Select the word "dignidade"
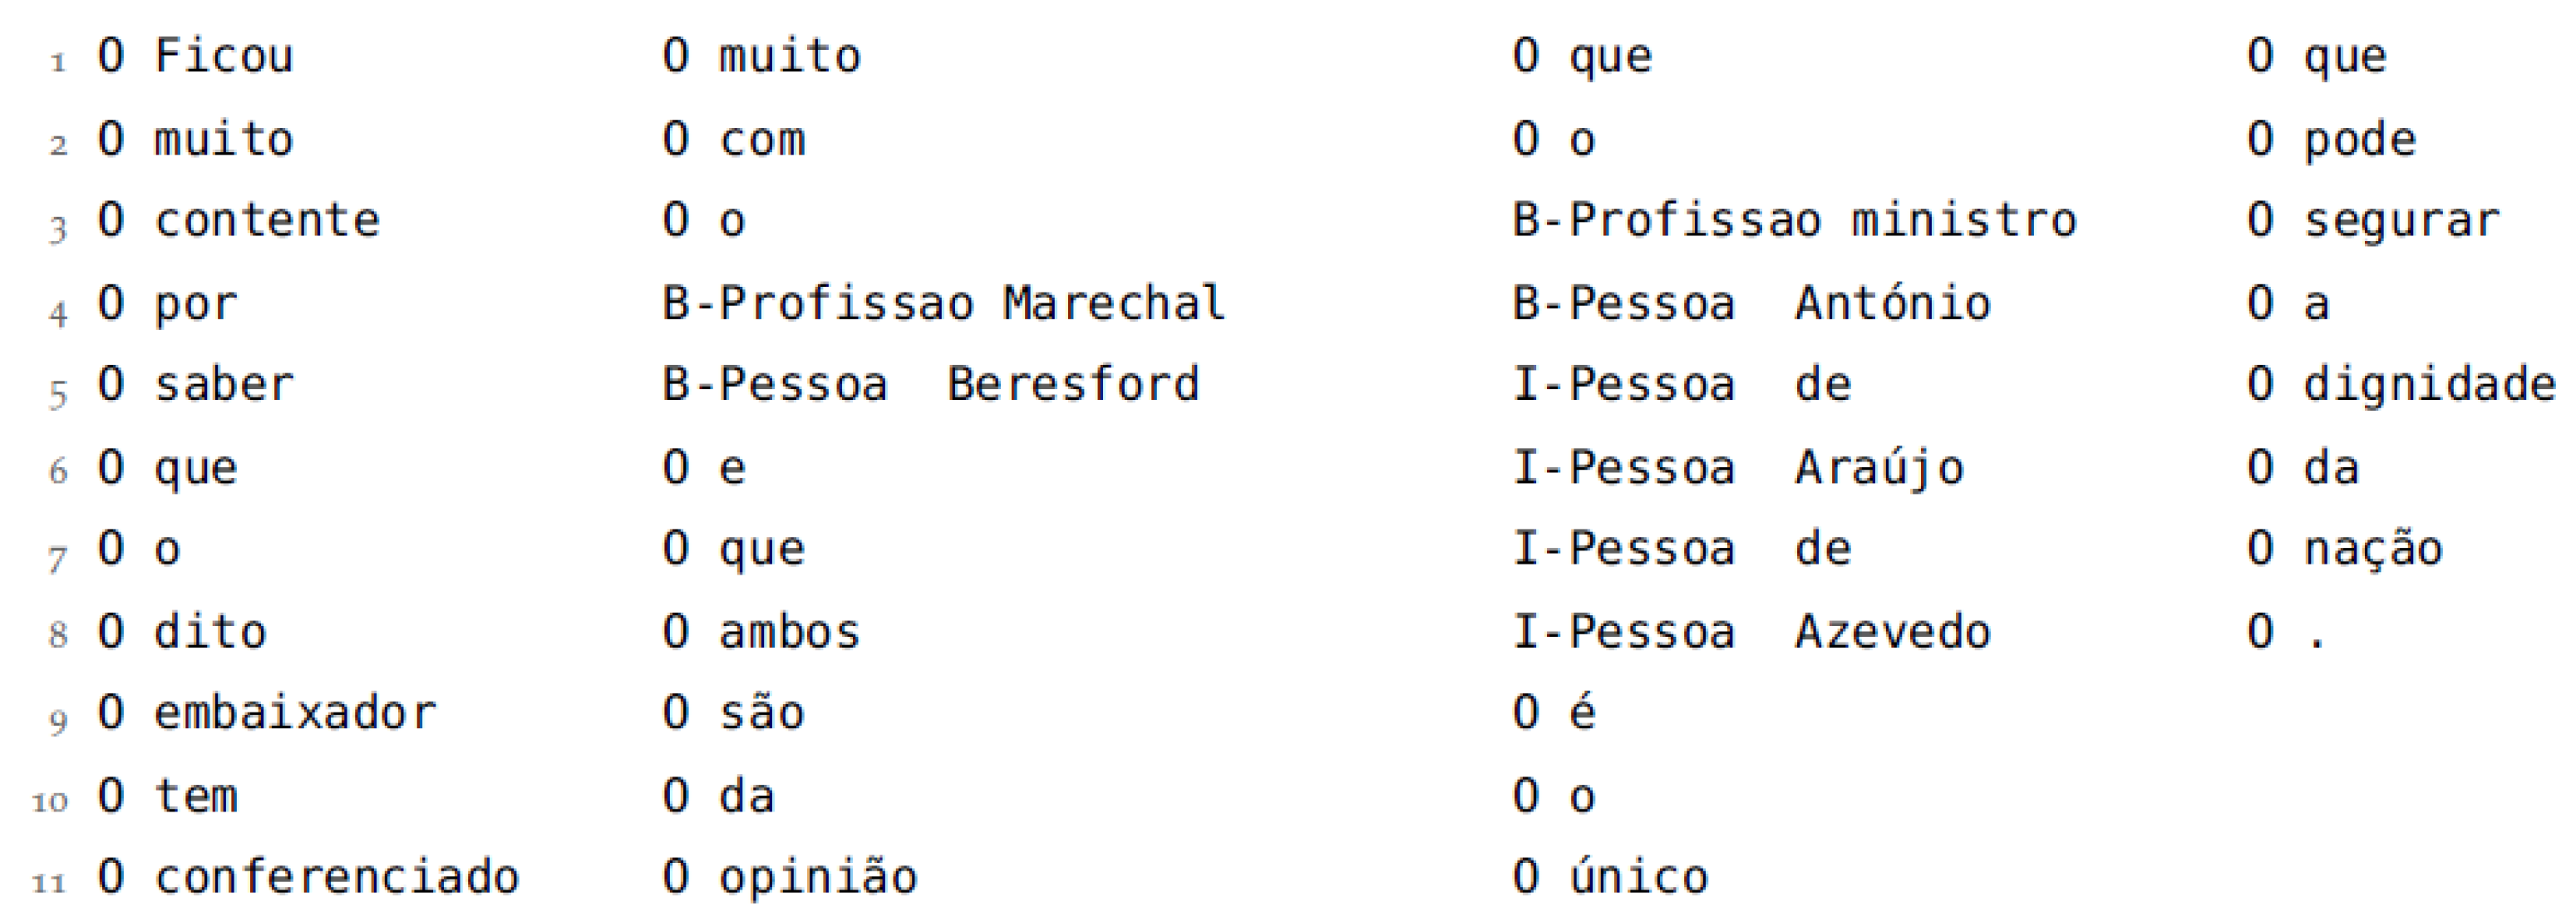 click(2429, 385)
